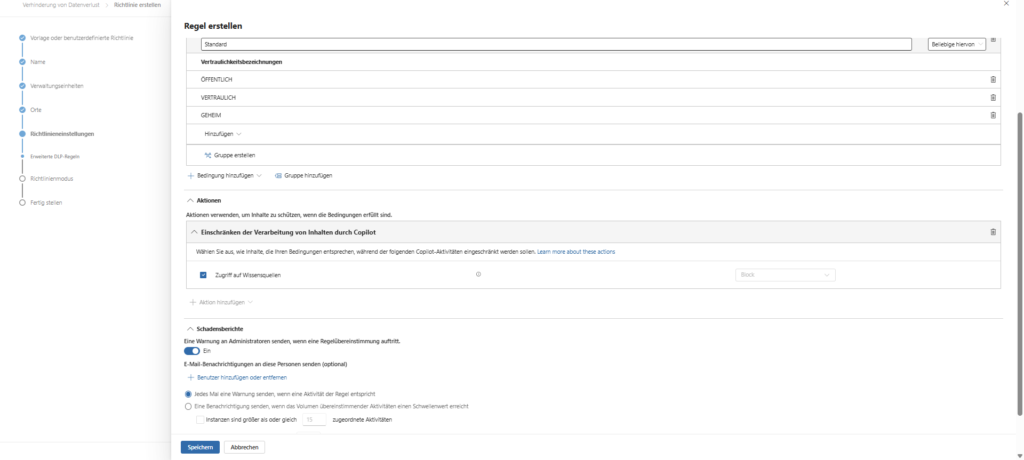Screen dimensions: 1024x460
Task: Open the Beliebige hiervon dropdown
Action: [958, 44]
